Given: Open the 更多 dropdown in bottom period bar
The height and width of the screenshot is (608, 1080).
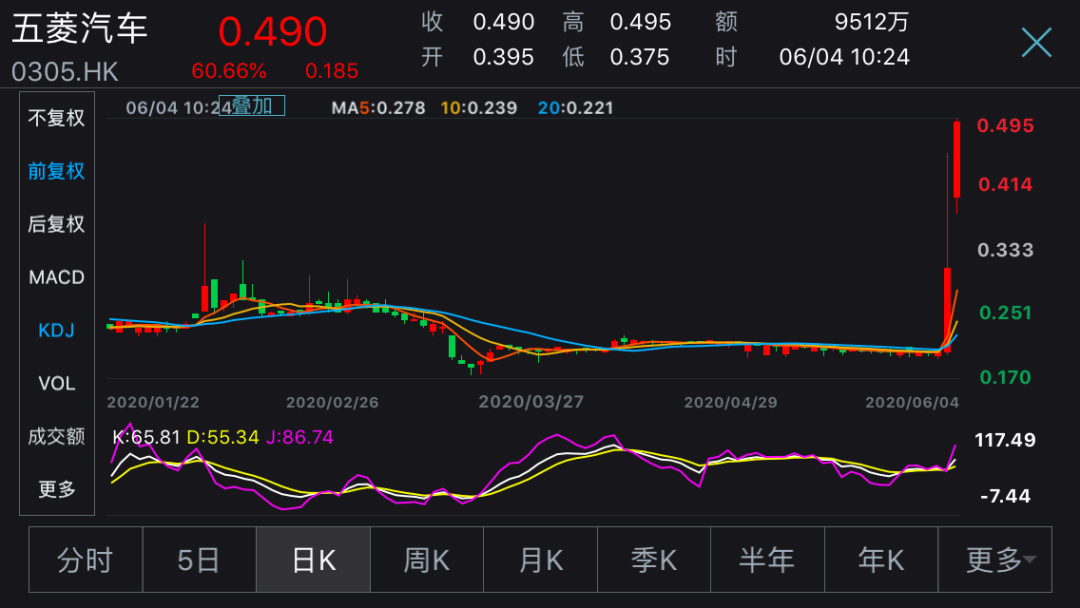Looking at the screenshot, I should pos(995,560).
